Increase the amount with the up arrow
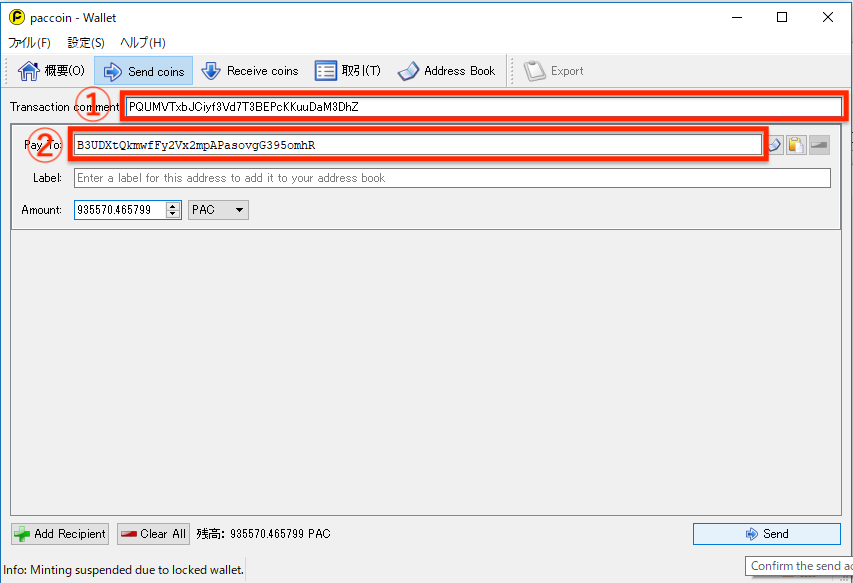853x583 pixels. pos(173,206)
